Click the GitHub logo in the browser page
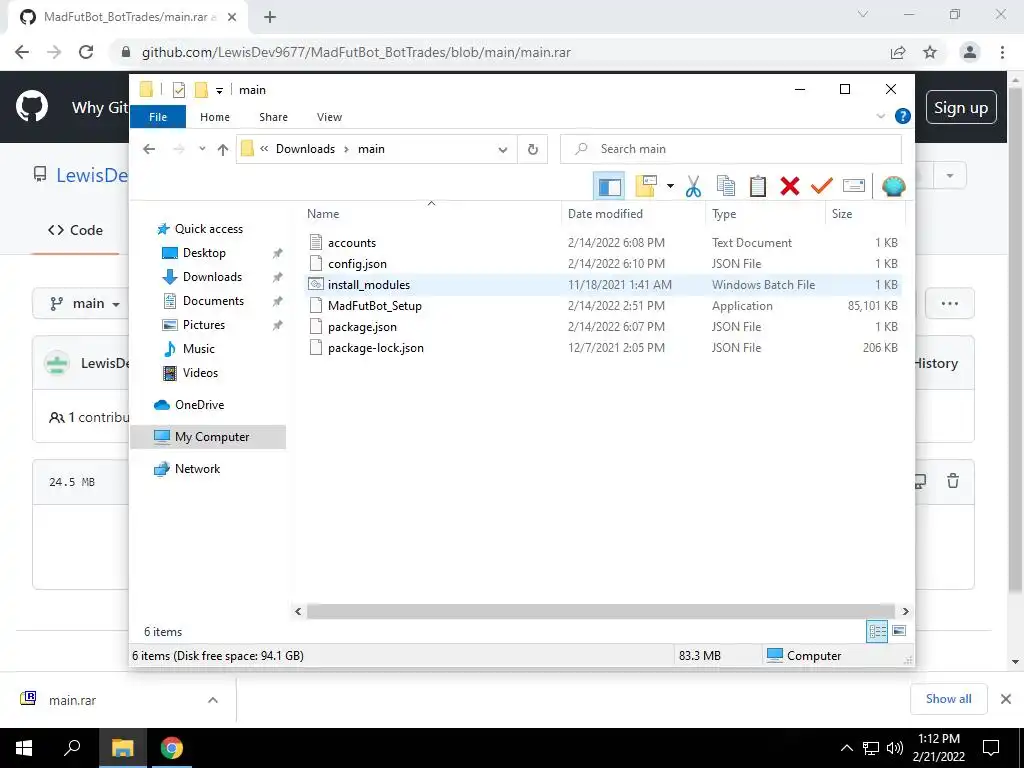Image resolution: width=1024 pixels, height=768 pixels. coord(32,107)
